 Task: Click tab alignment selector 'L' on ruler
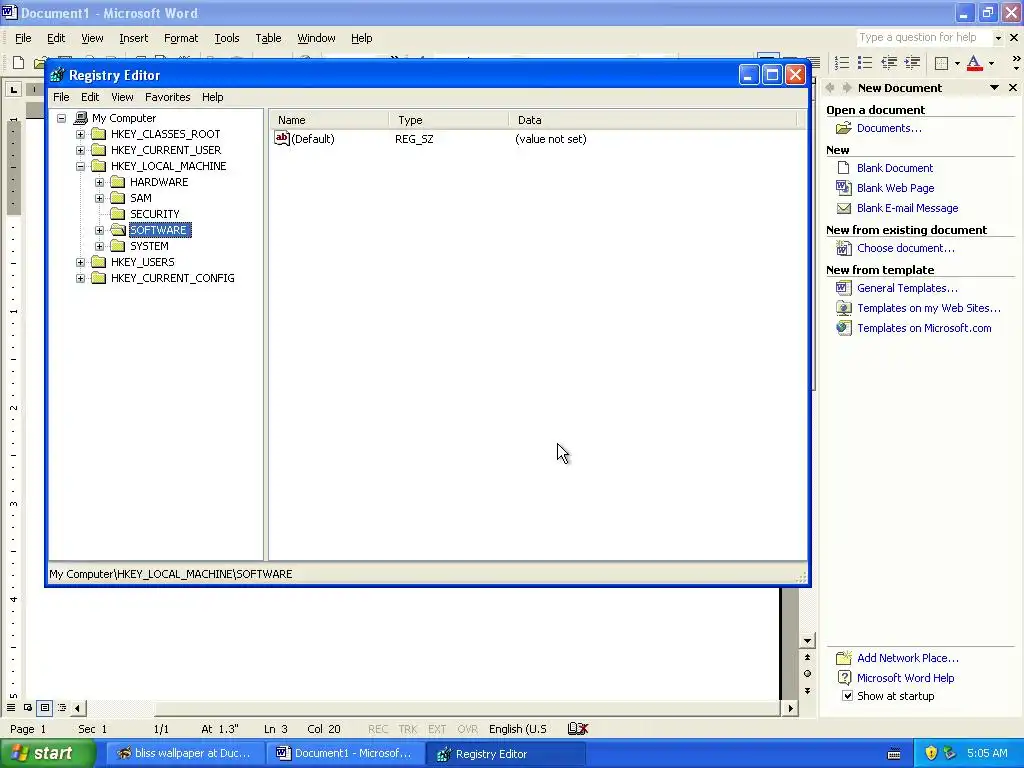pyautogui.click(x=14, y=89)
